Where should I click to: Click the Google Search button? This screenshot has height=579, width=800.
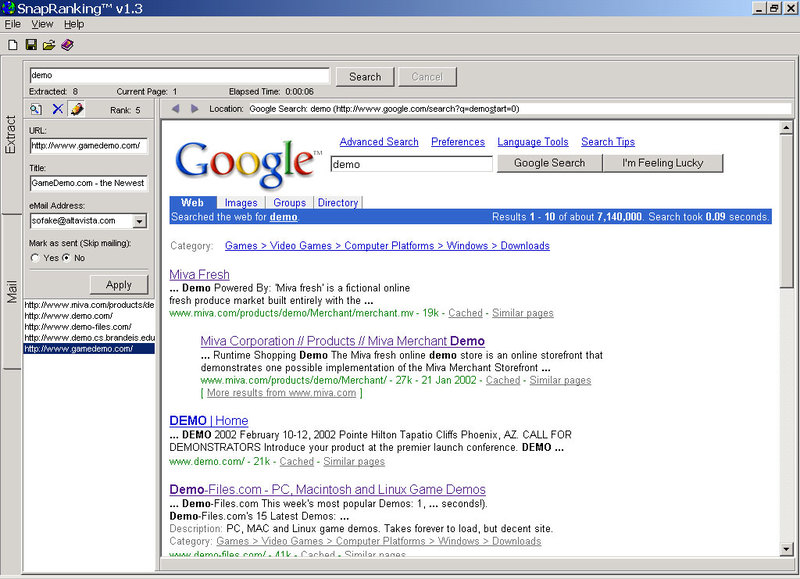click(549, 163)
